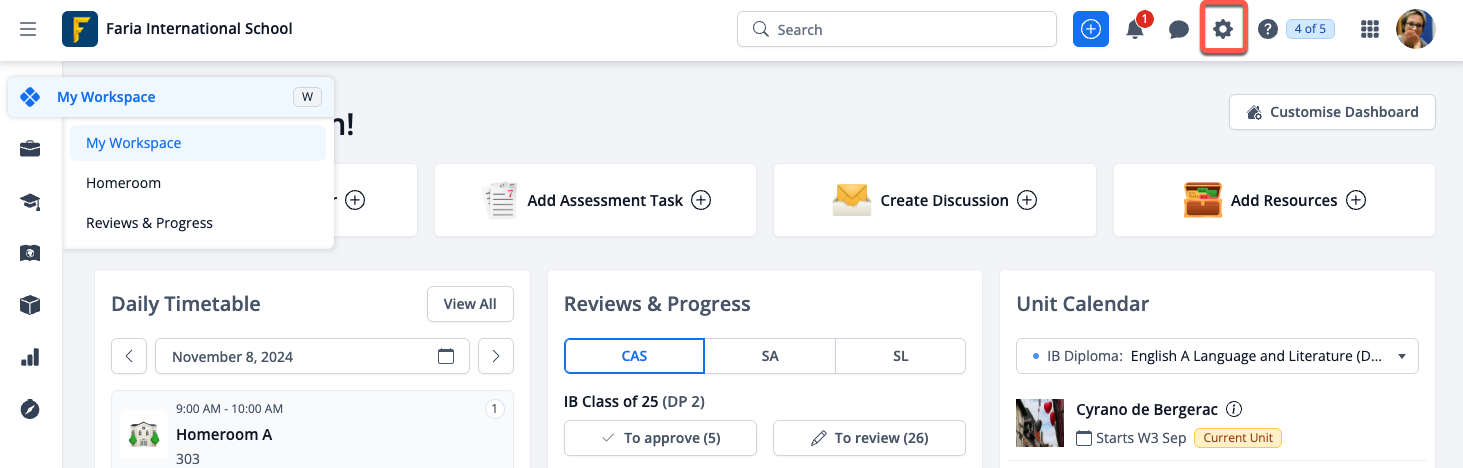Click the help question mark icon
Image resolution: width=1463 pixels, height=468 pixels.
[x=1267, y=29]
